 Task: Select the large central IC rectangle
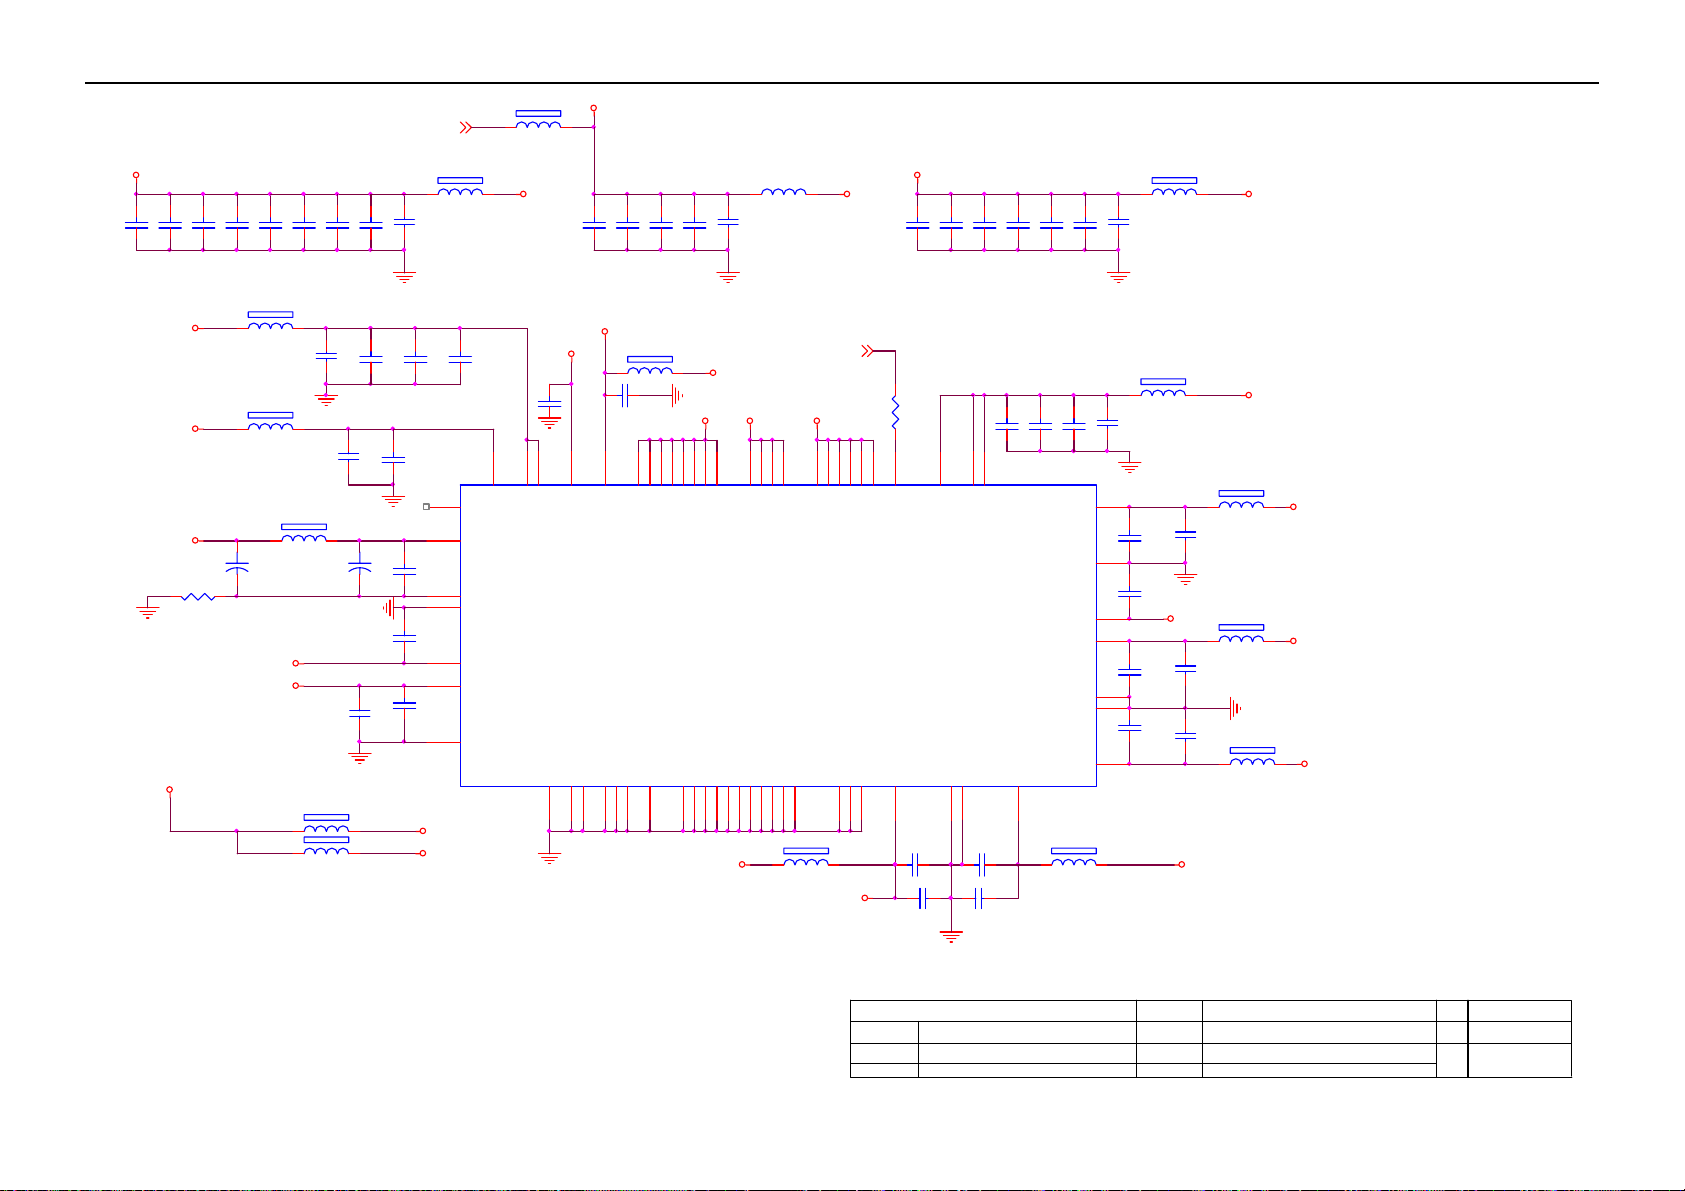[778, 635]
